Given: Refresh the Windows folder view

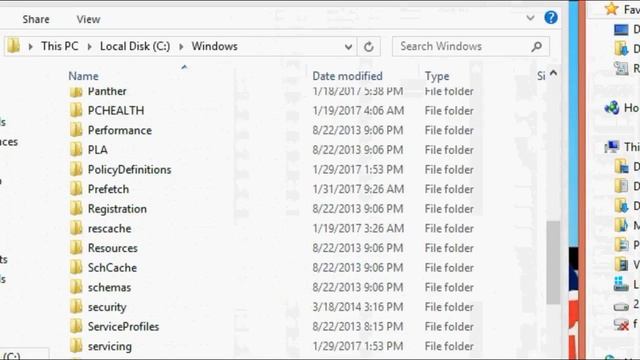Looking at the screenshot, I should tap(369, 47).
